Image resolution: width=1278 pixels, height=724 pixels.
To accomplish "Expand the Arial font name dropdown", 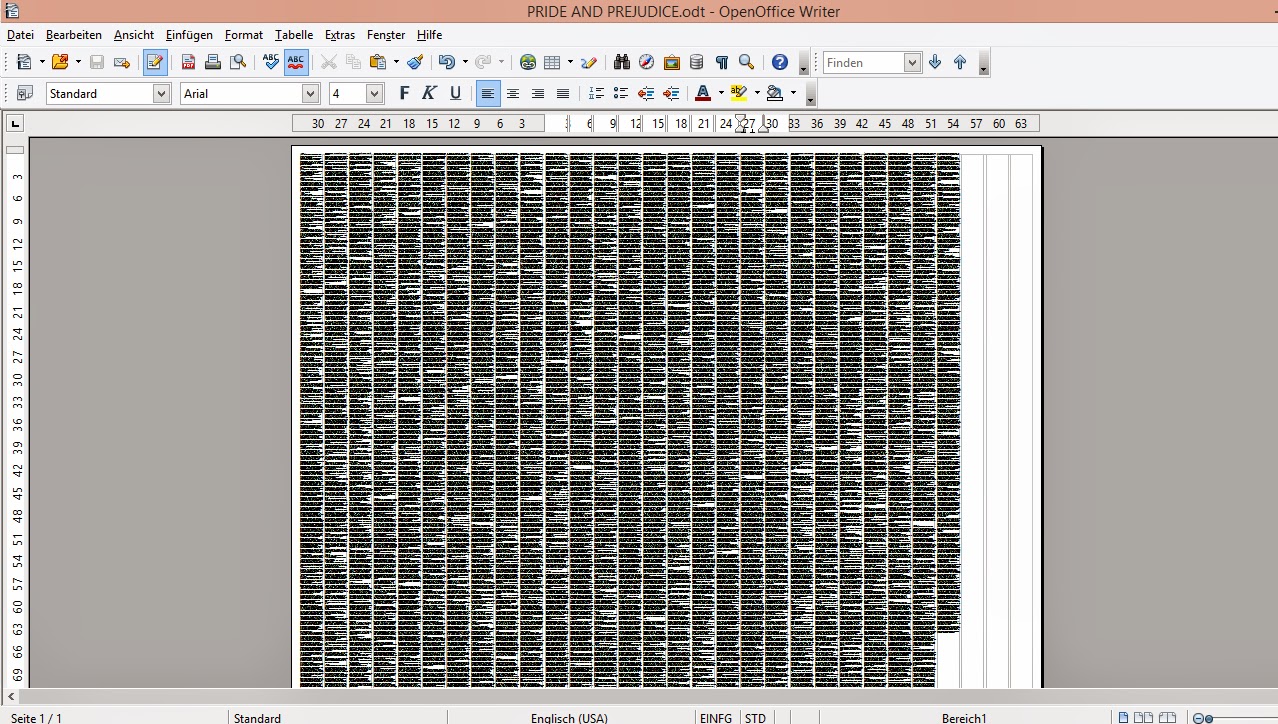I will coord(310,93).
